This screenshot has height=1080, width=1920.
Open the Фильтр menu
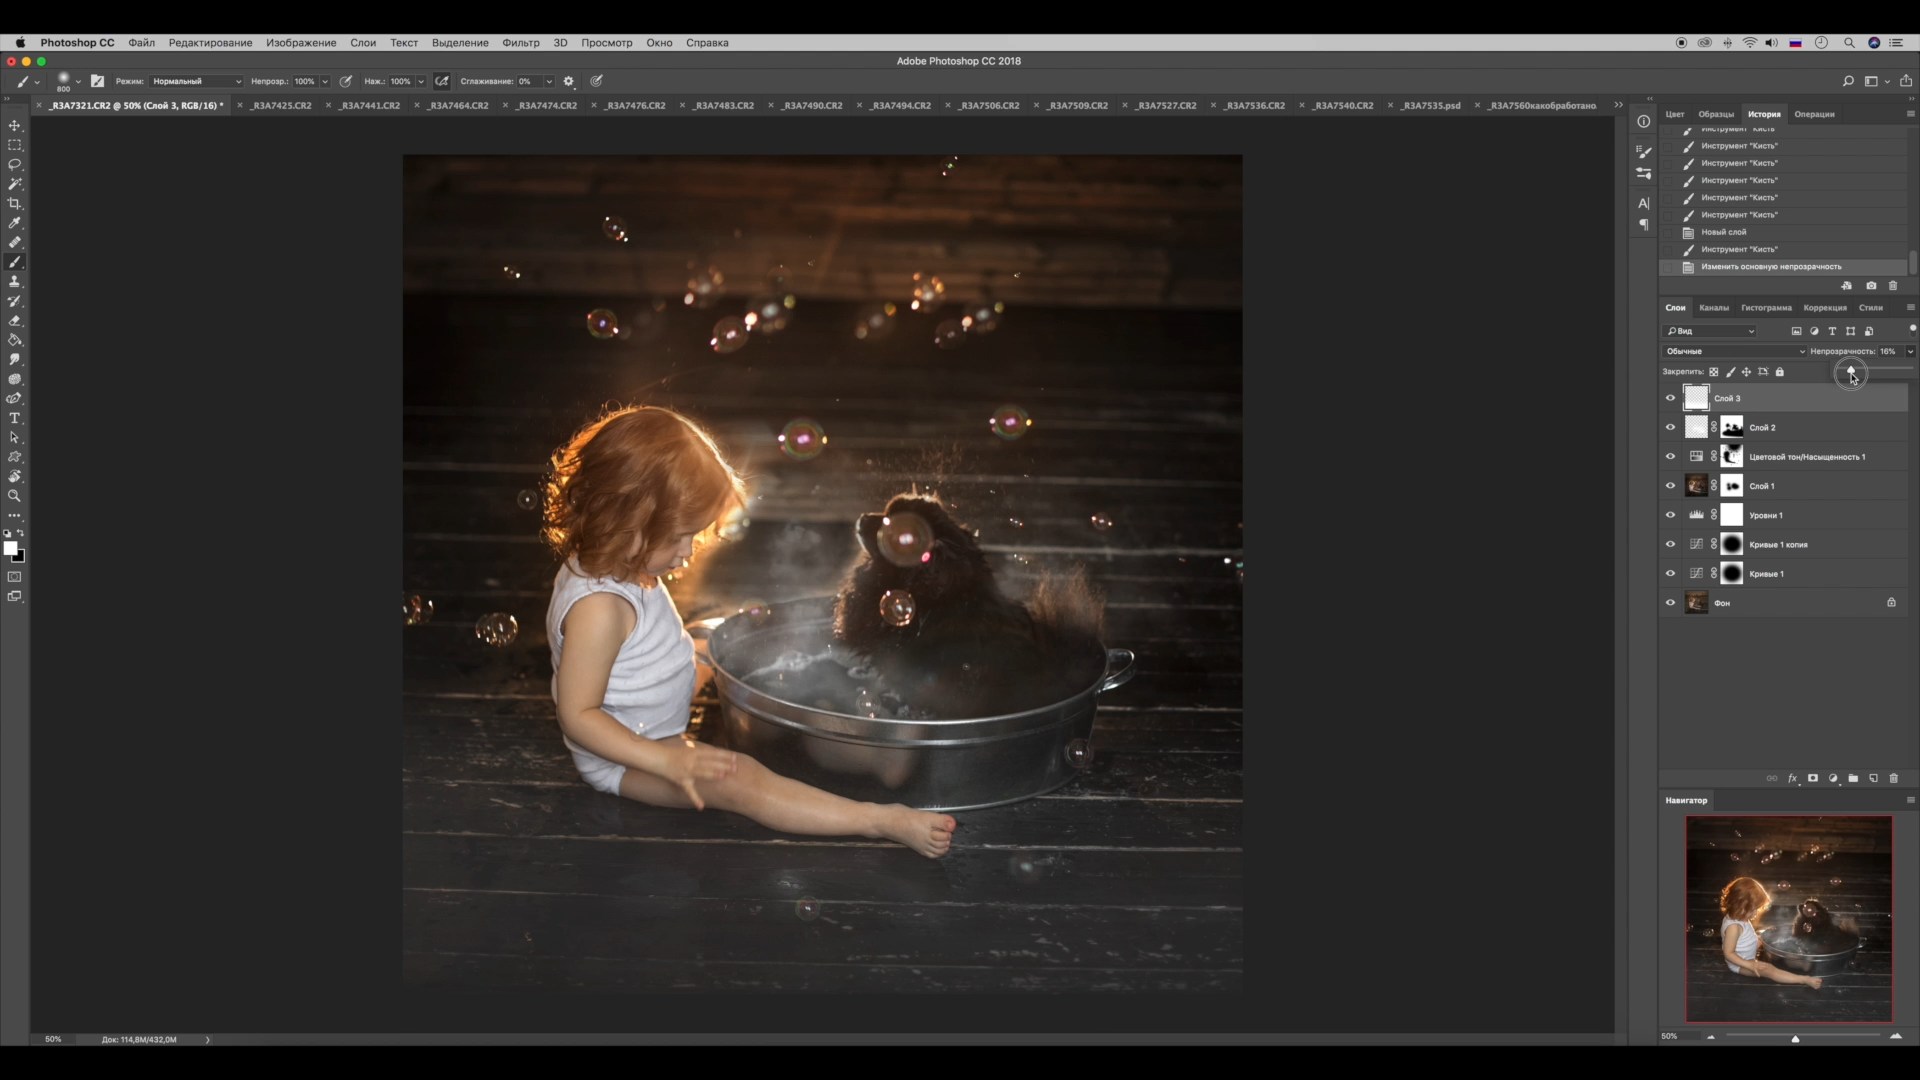coord(520,43)
